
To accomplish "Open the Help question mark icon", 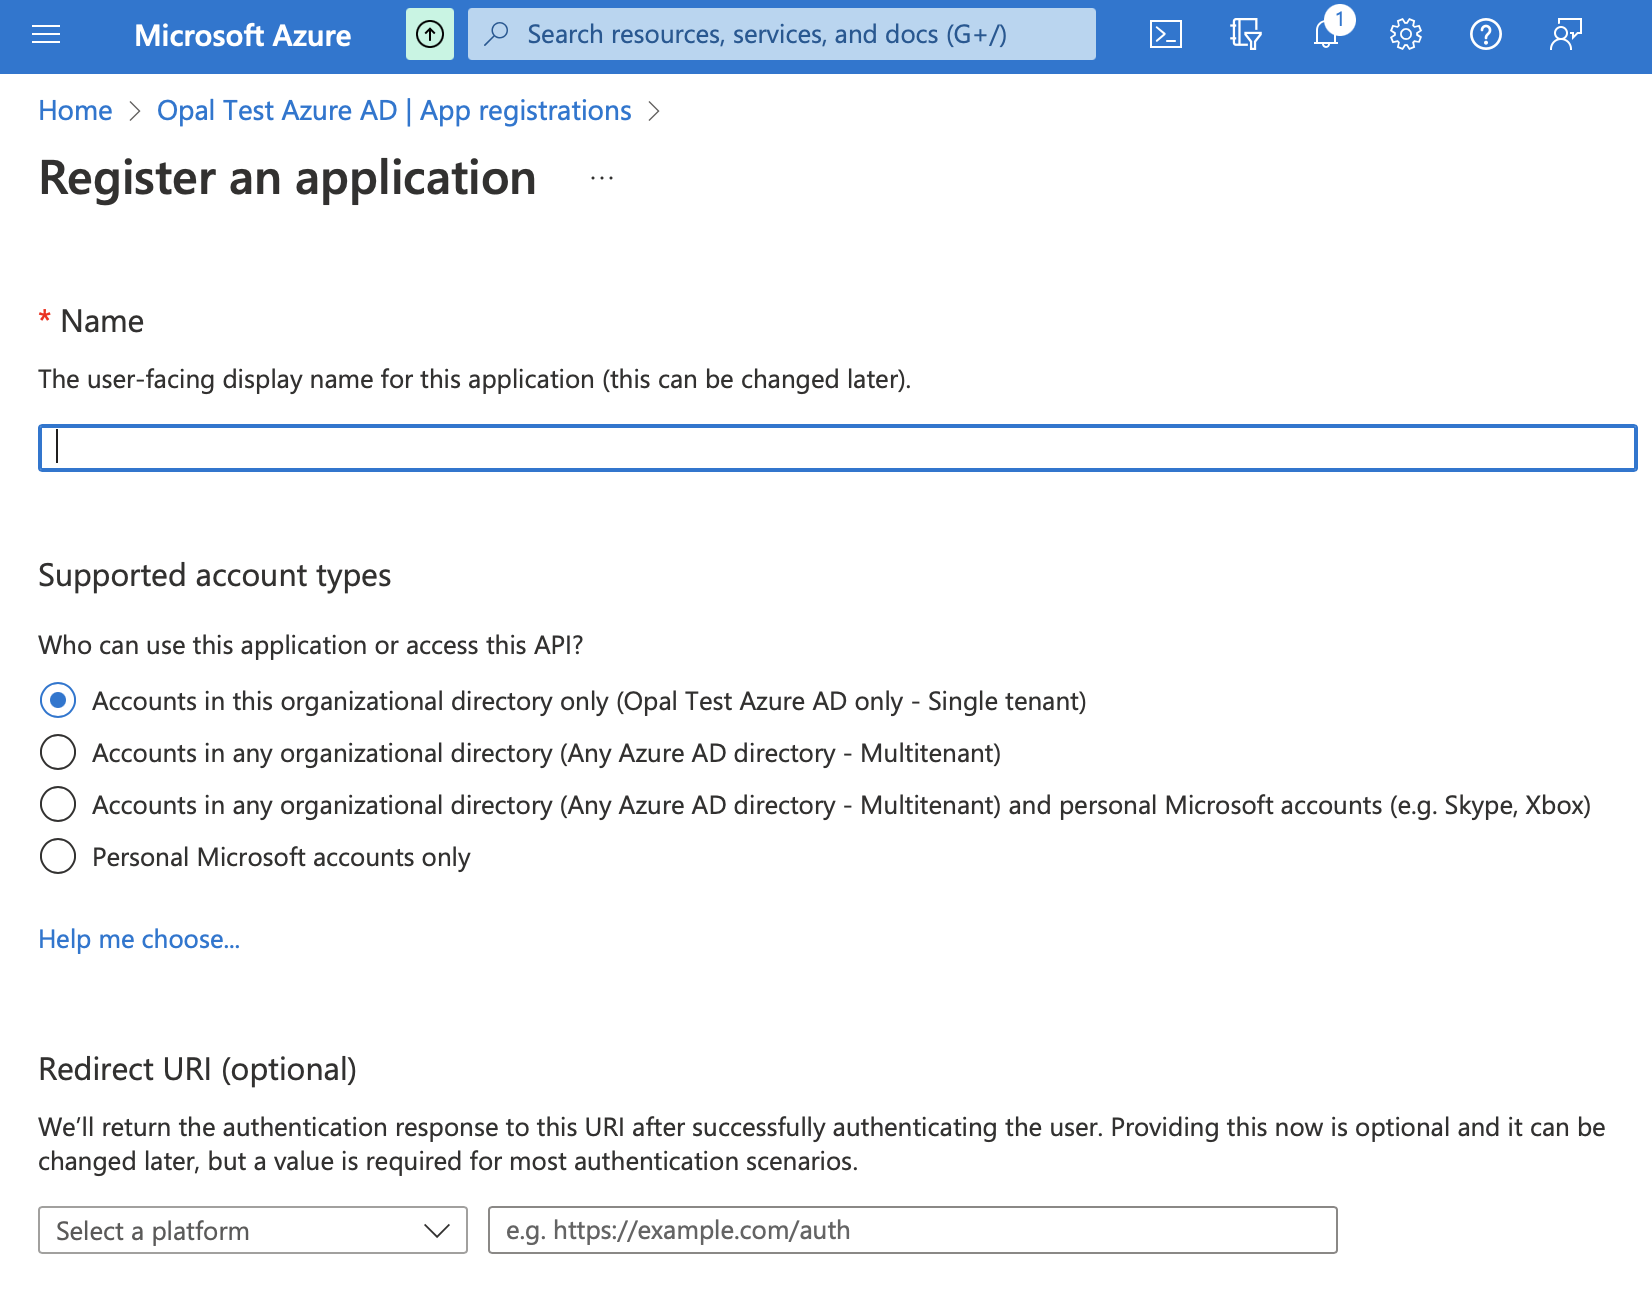I will point(1486,35).
